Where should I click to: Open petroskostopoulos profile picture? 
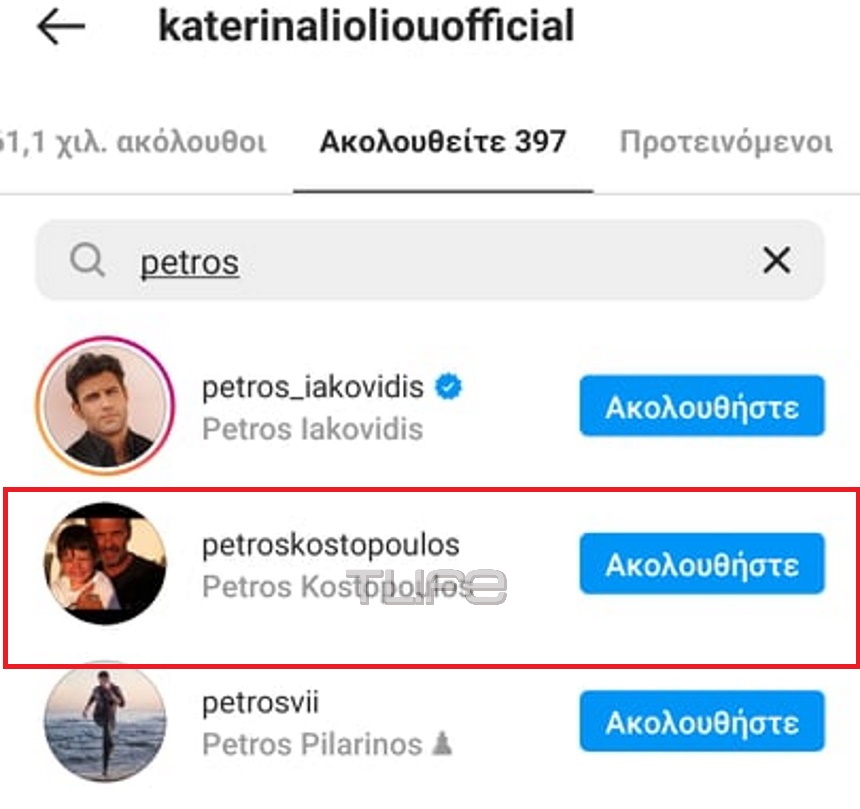(105, 564)
